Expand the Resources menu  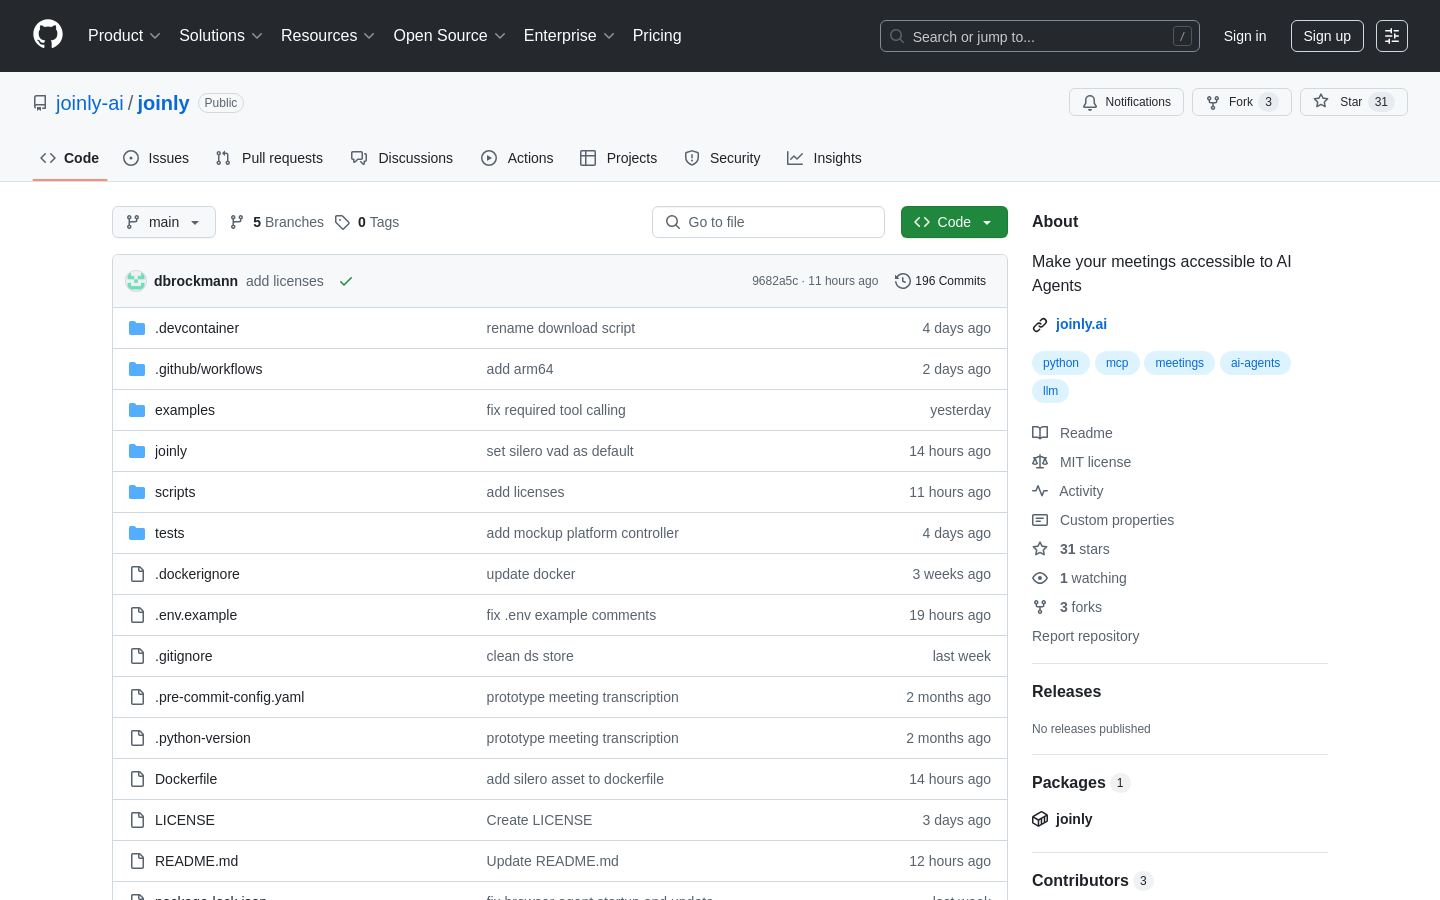328,36
